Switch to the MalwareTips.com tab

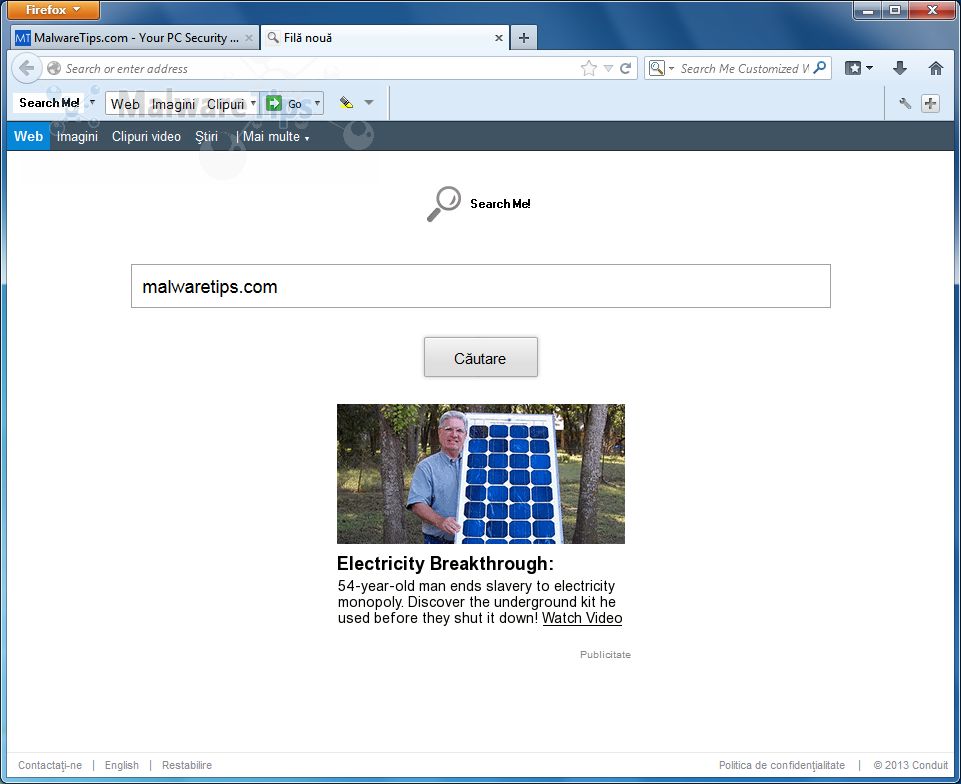[135, 38]
